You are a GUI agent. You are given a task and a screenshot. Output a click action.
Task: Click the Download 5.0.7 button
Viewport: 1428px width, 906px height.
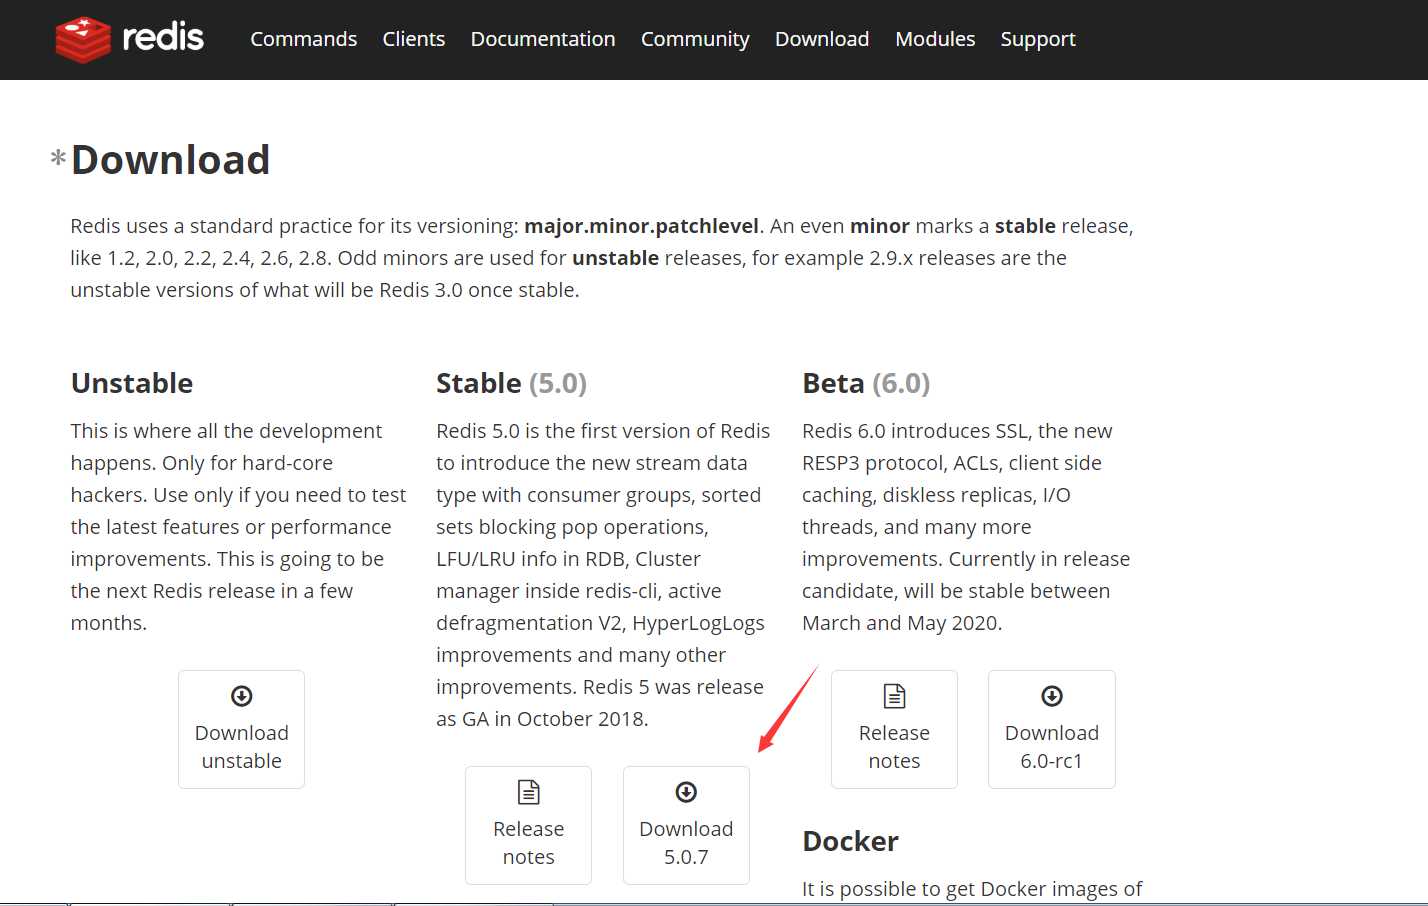(x=686, y=825)
